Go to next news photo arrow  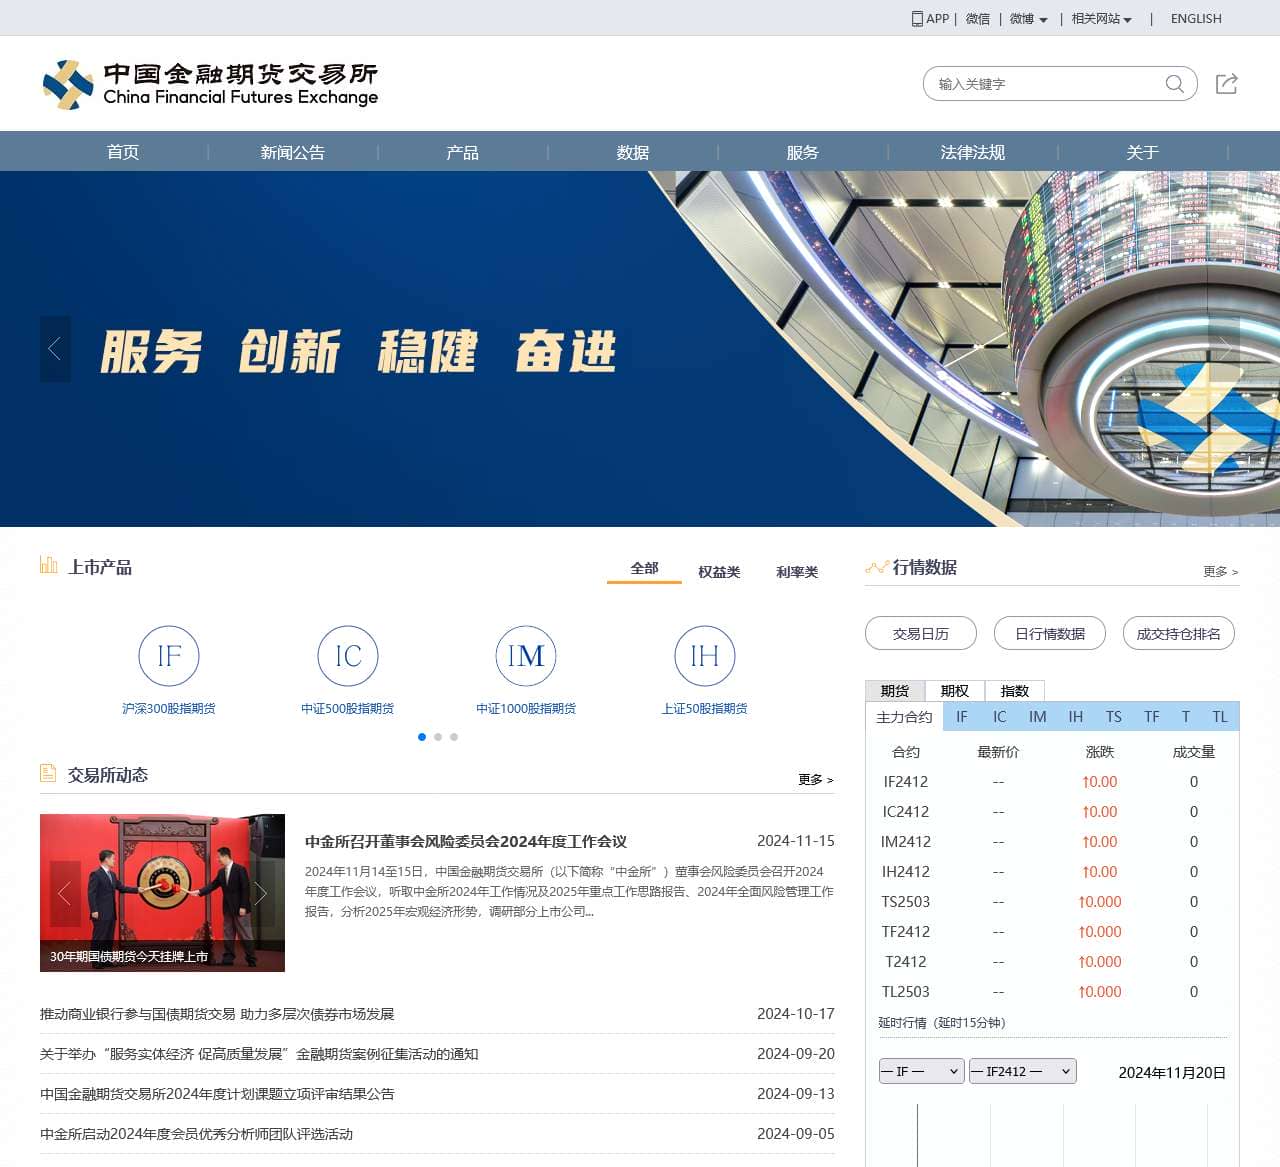coord(260,893)
